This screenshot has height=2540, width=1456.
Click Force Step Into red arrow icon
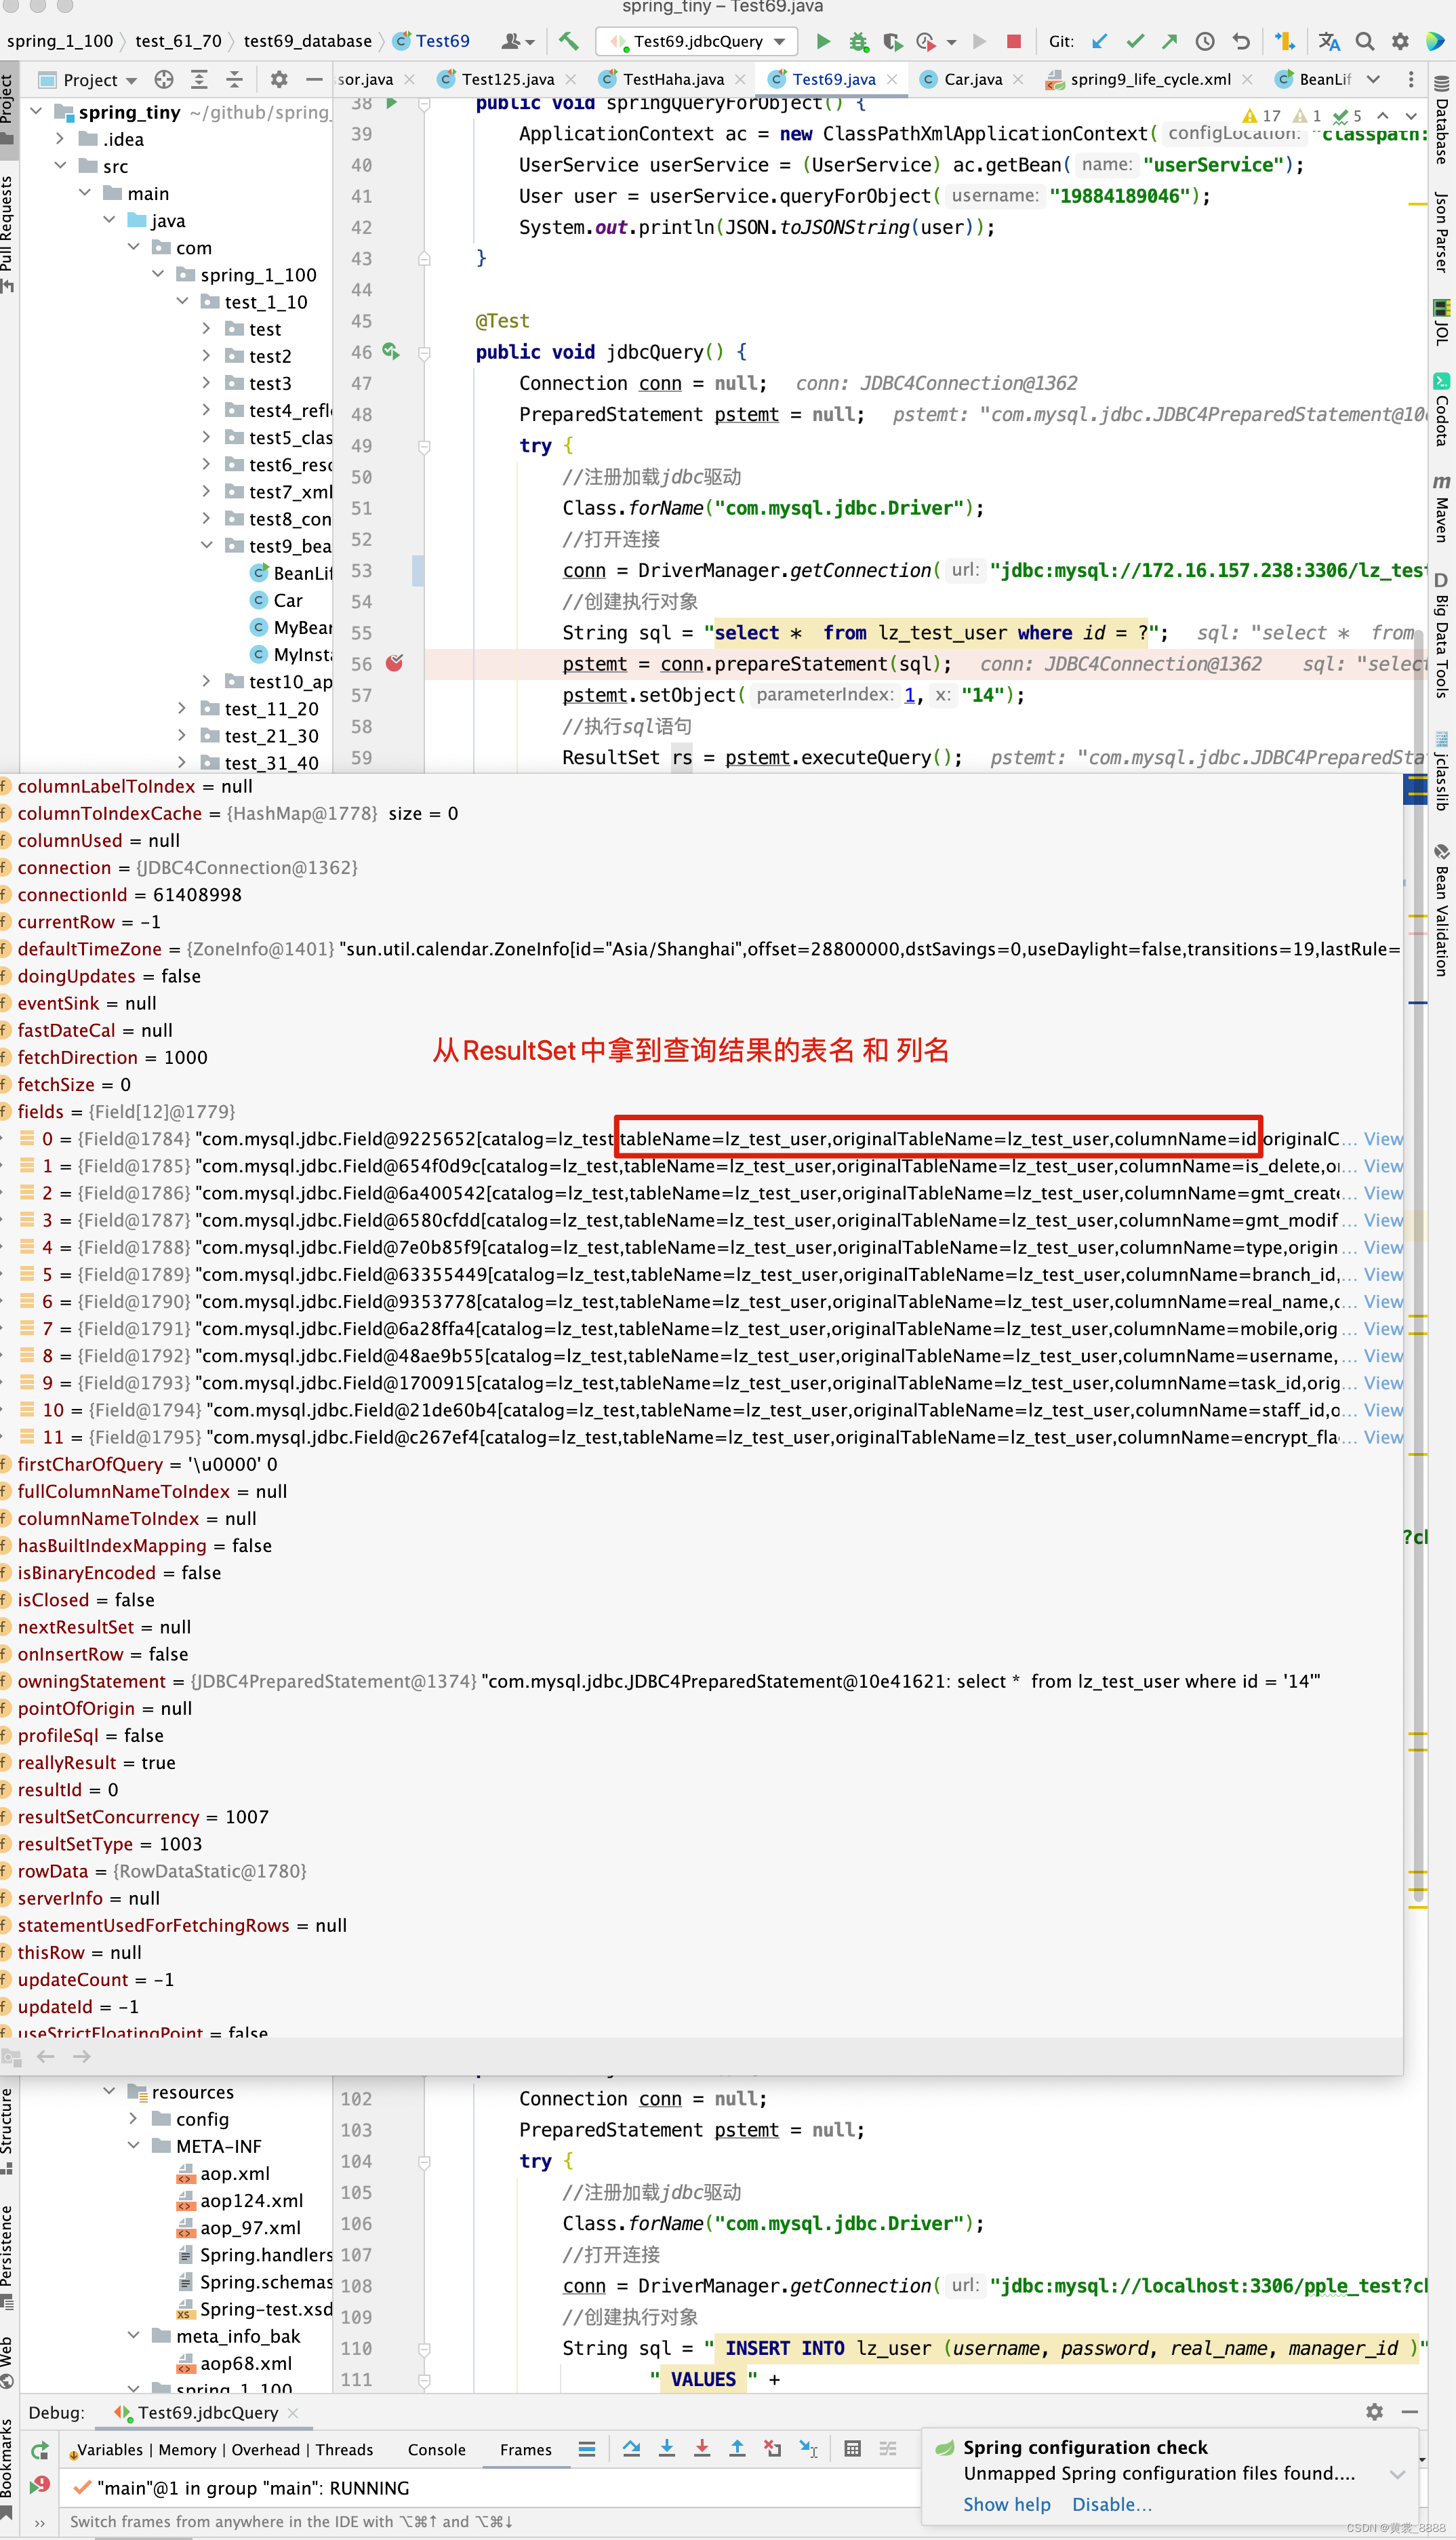702,2448
